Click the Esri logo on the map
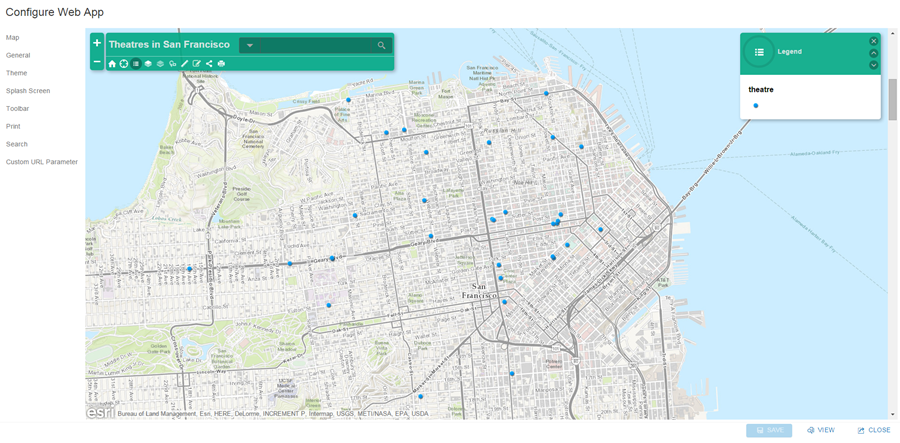The image size is (900, 443). pos(100,412)
